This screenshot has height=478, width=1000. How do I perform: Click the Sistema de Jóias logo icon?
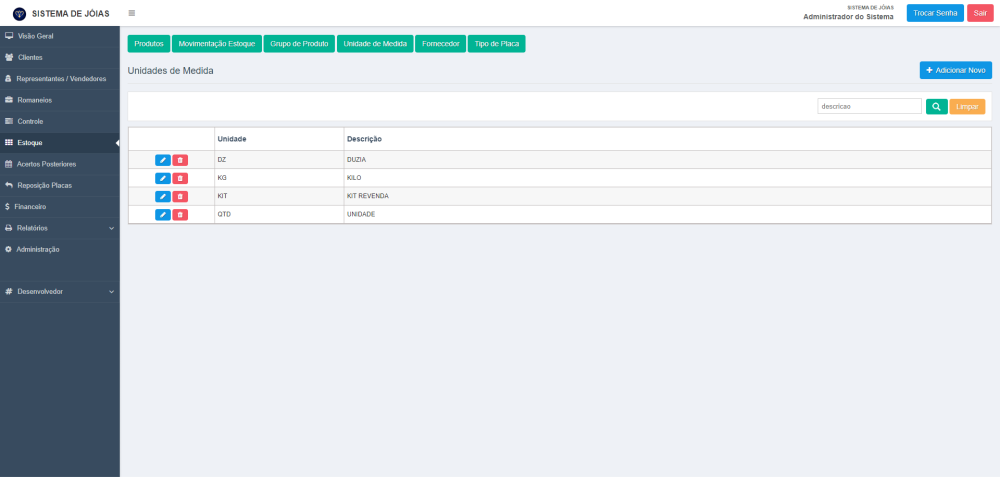pyautogui.click(x=19, y=13)
